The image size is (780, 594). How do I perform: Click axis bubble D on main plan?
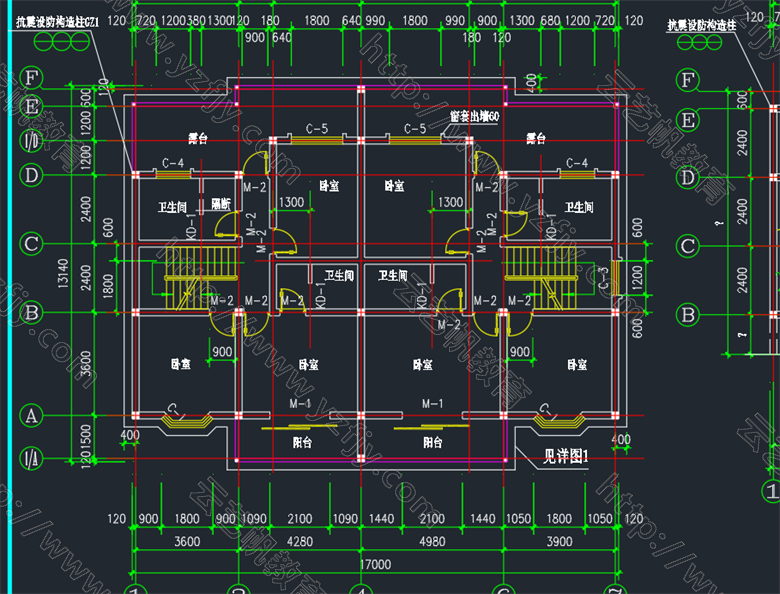click(x=31, y=175)
